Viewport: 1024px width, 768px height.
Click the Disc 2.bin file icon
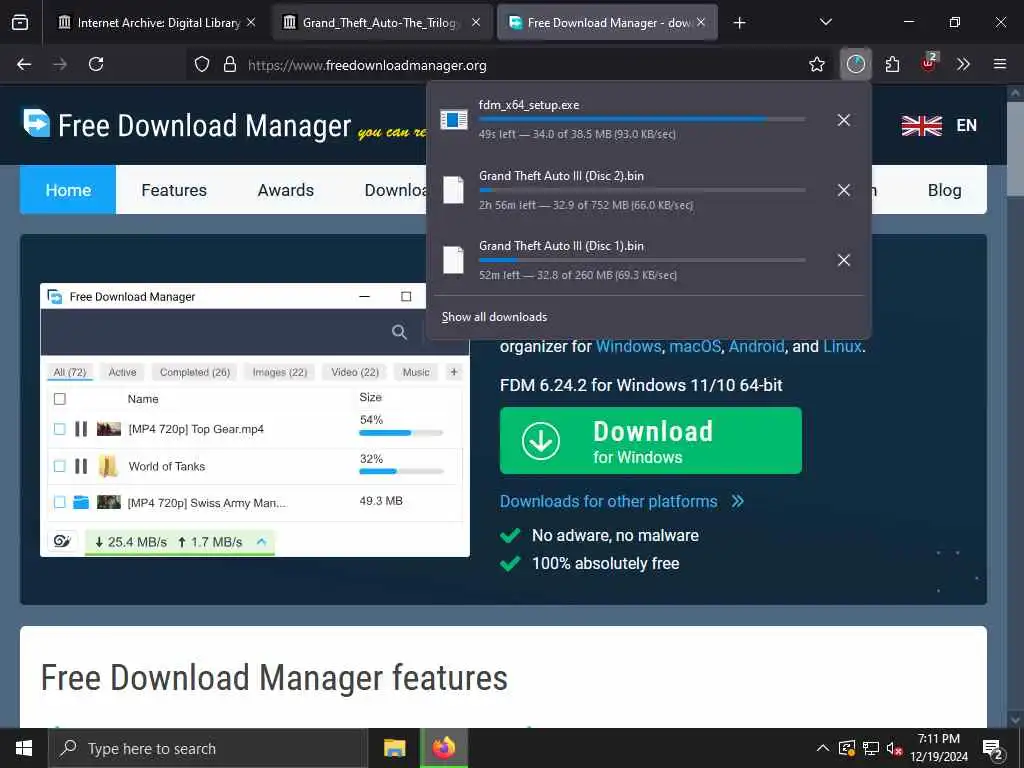[453, 190]
